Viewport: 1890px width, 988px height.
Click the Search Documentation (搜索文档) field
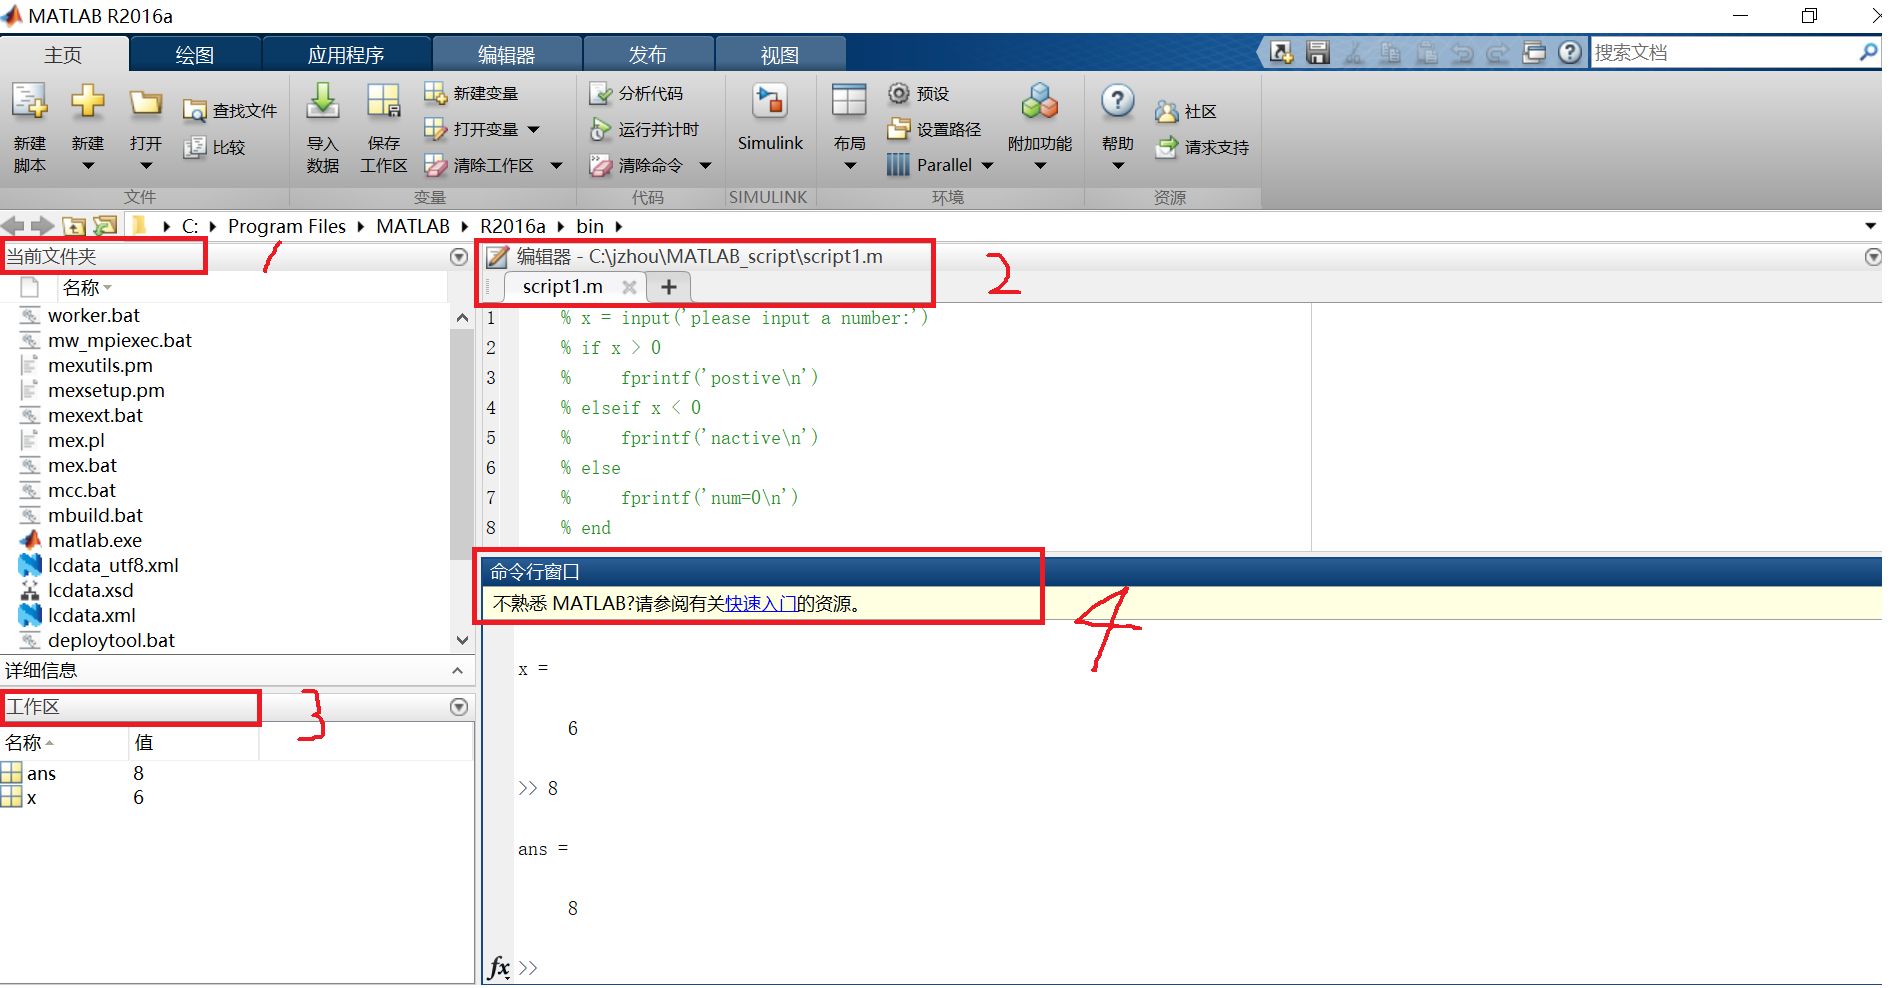(1724, 52)
